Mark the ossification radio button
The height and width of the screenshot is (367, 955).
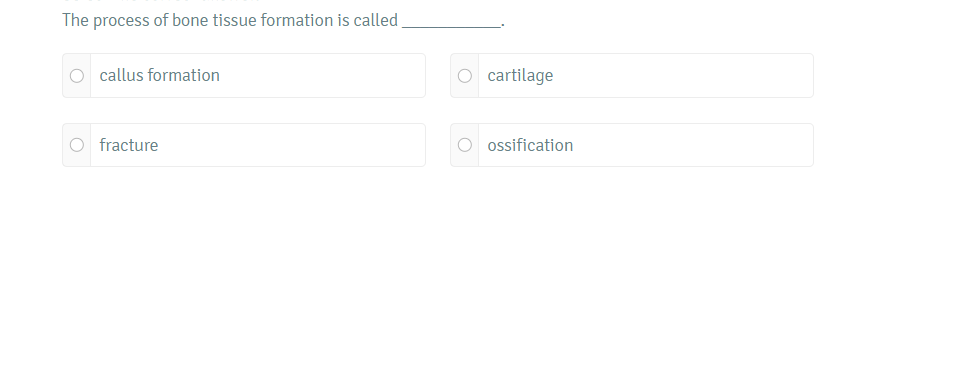click(465, 145)
